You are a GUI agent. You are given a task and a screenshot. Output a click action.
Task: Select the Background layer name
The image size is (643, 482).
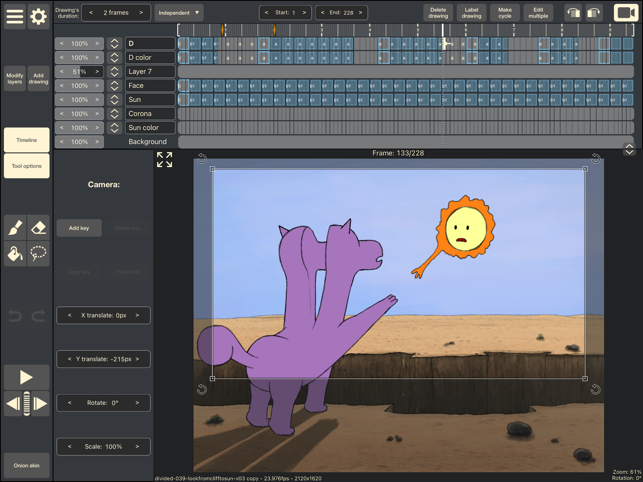(x=148, y=142)
